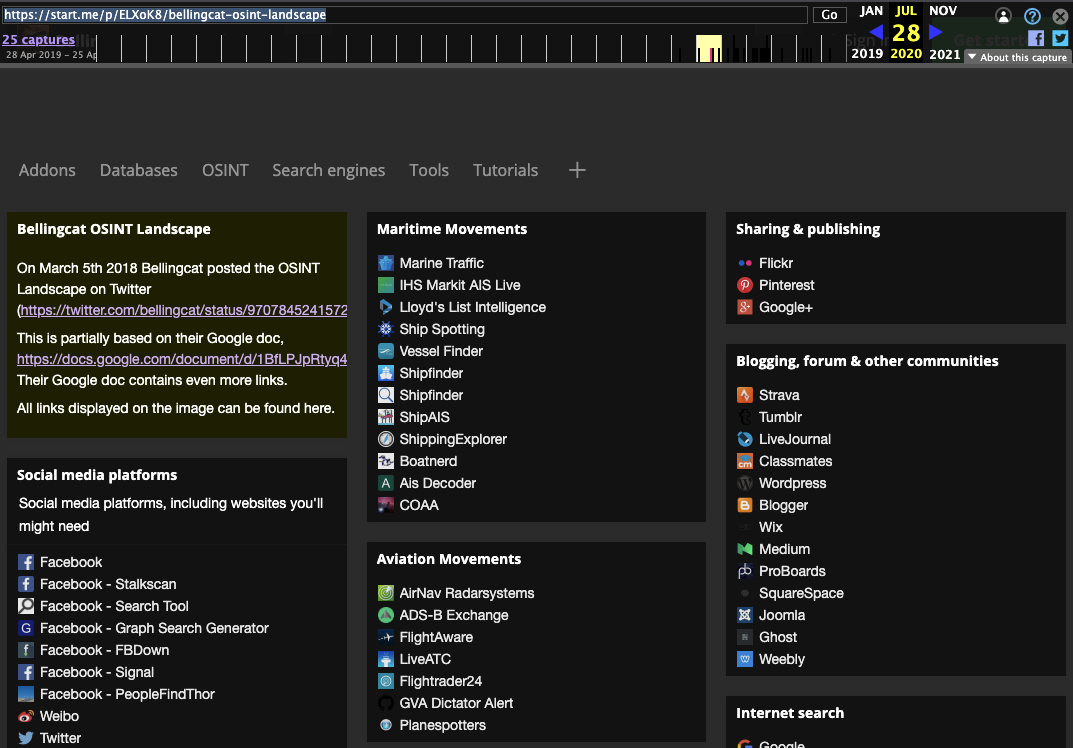Screen dimensions: 1073x748
Task: Open the OSINT tab
Action: coord(225,170)
